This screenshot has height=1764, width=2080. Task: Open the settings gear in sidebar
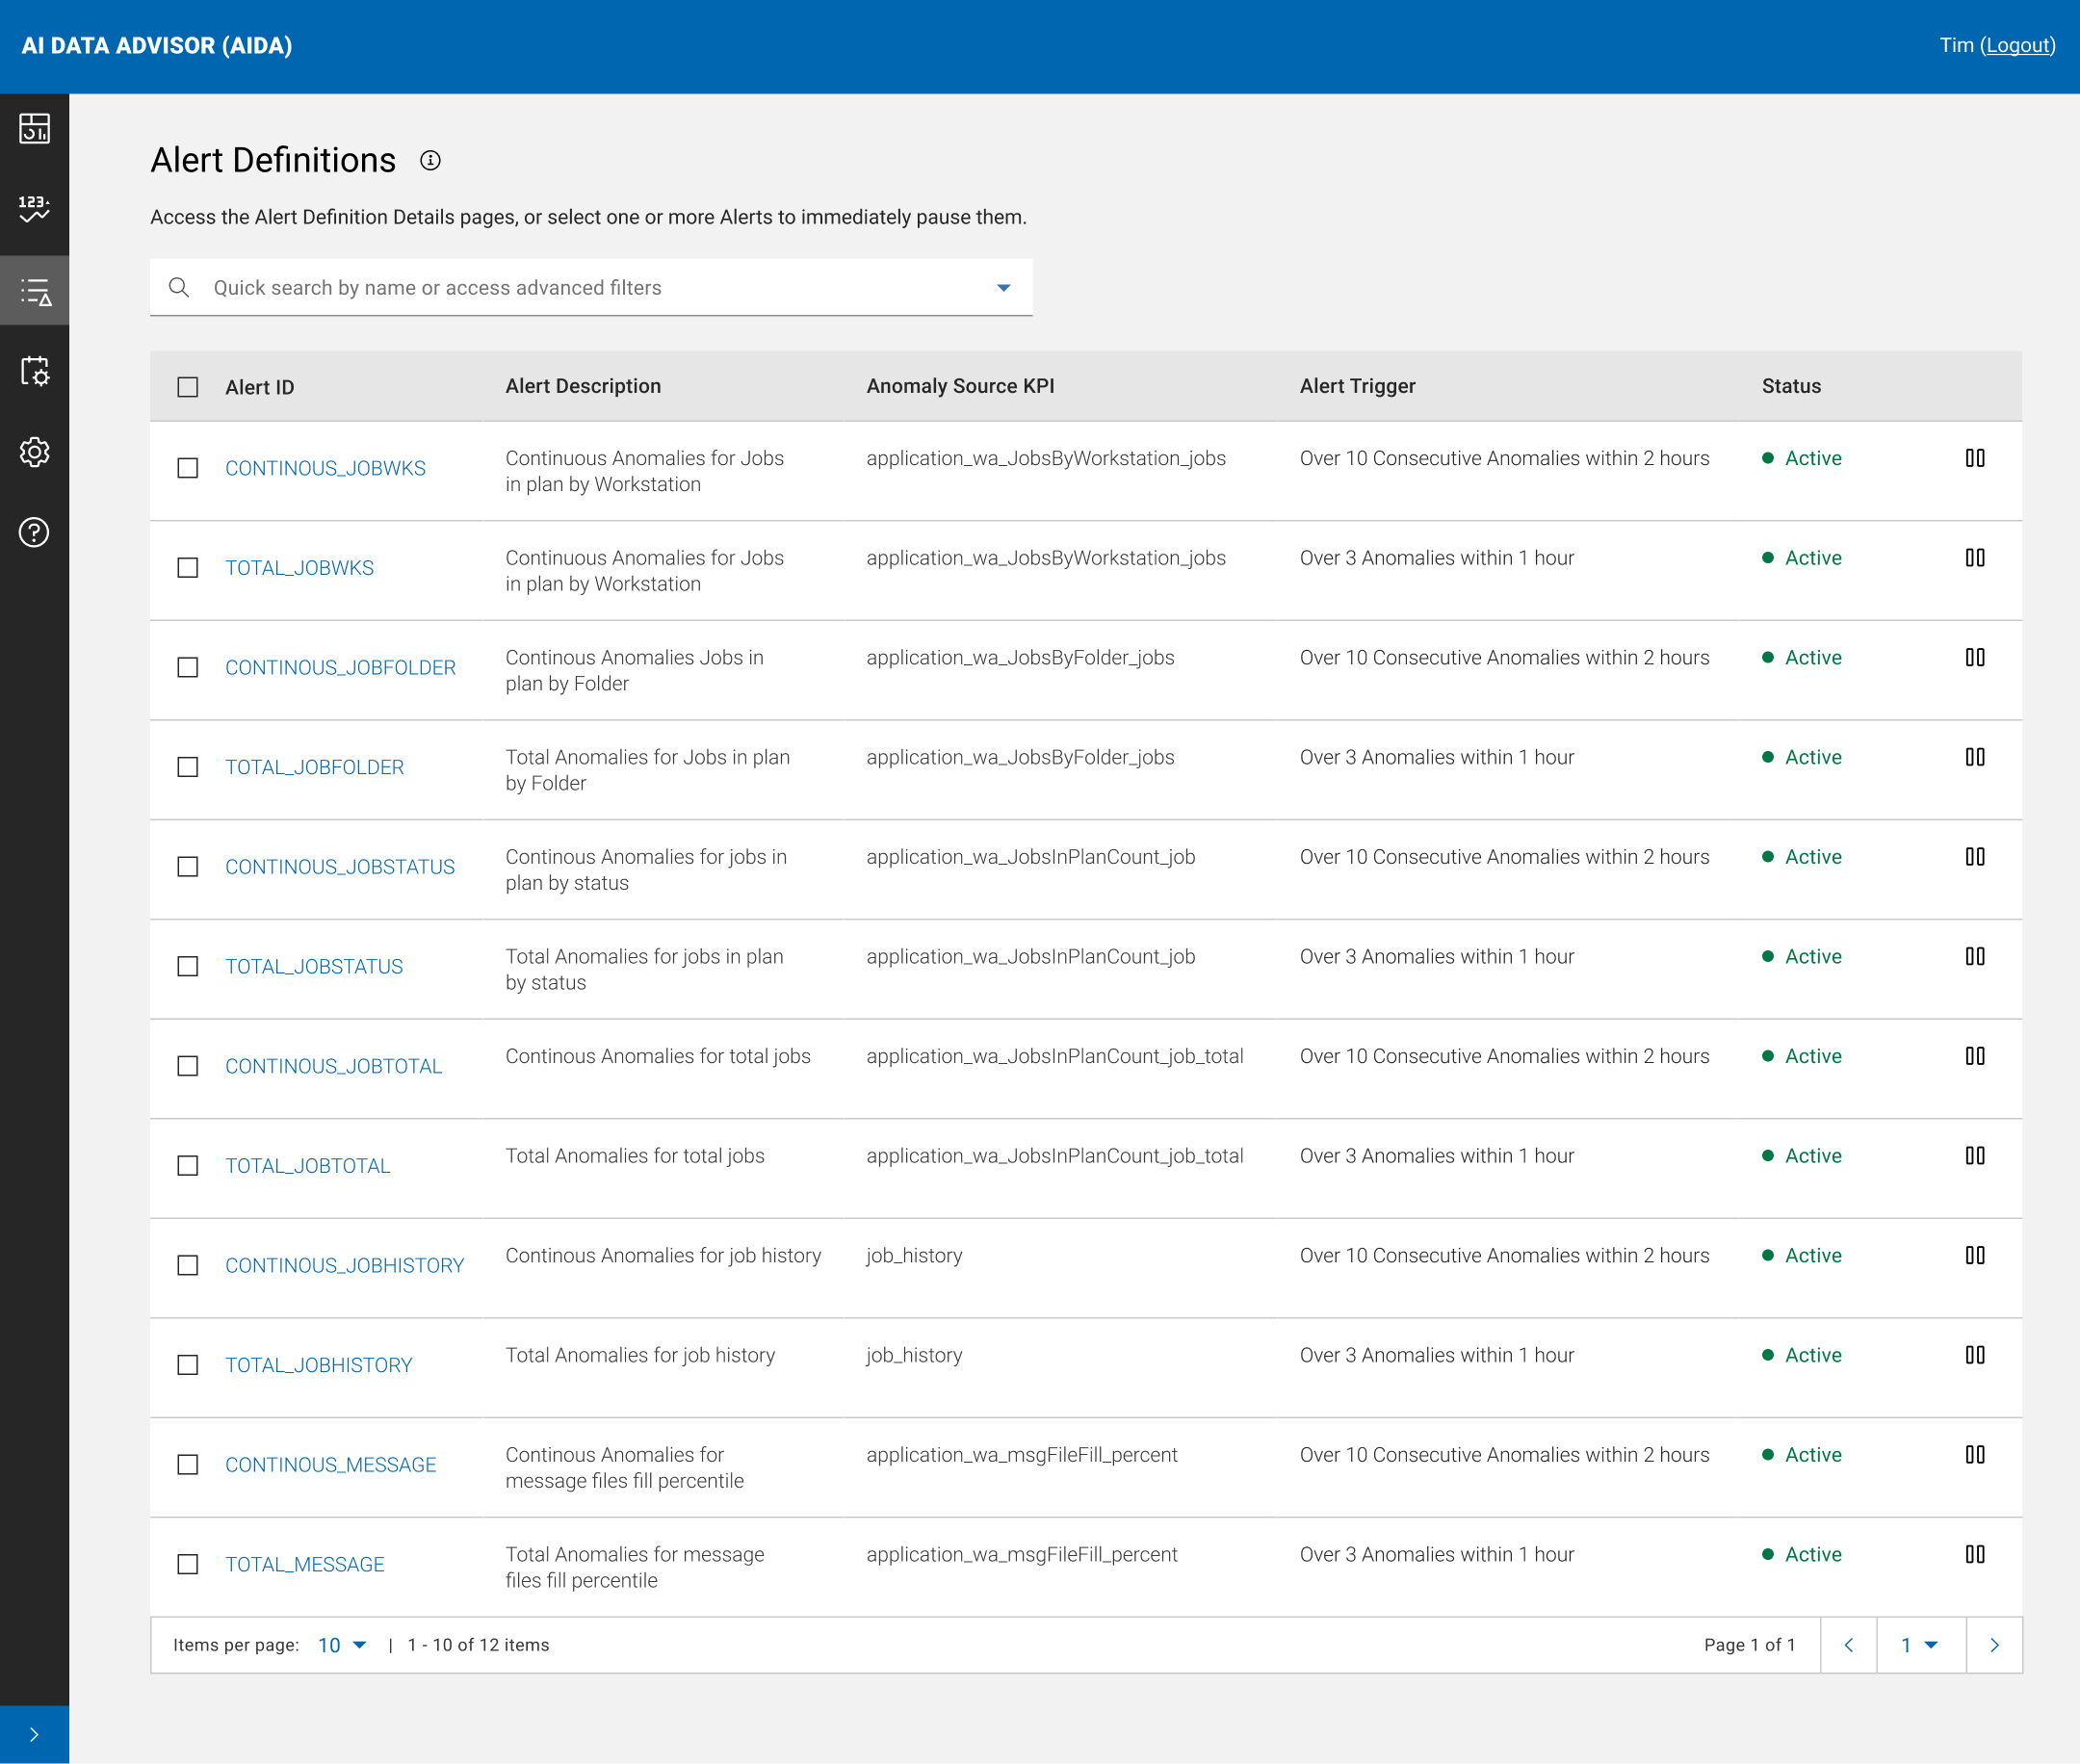(34, 452)
